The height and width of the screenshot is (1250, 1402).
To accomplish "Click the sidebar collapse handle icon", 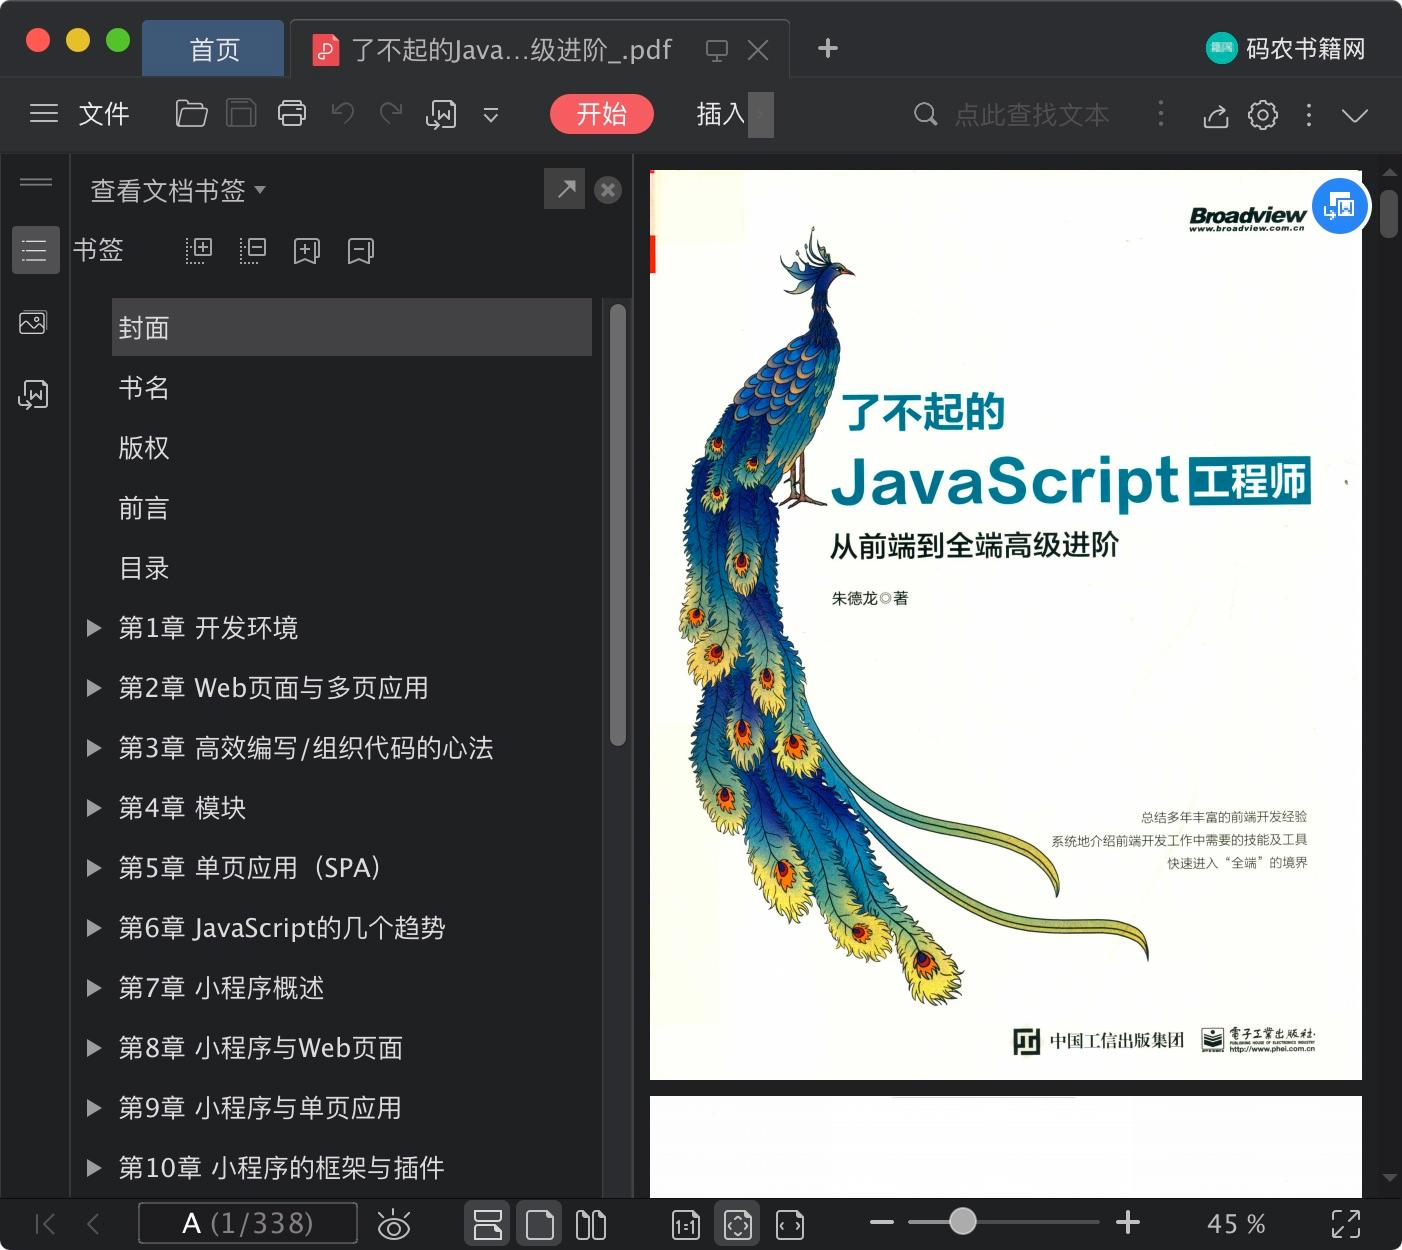I will click(x=36, y=182).
